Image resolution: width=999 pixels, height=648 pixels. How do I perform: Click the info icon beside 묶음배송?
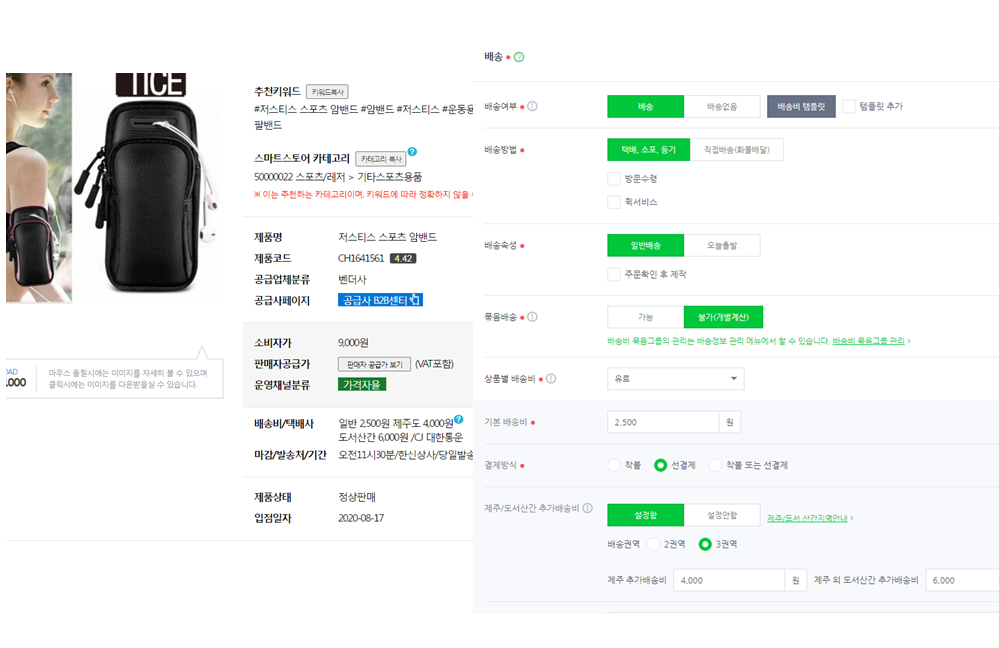[x=532, y=317]
